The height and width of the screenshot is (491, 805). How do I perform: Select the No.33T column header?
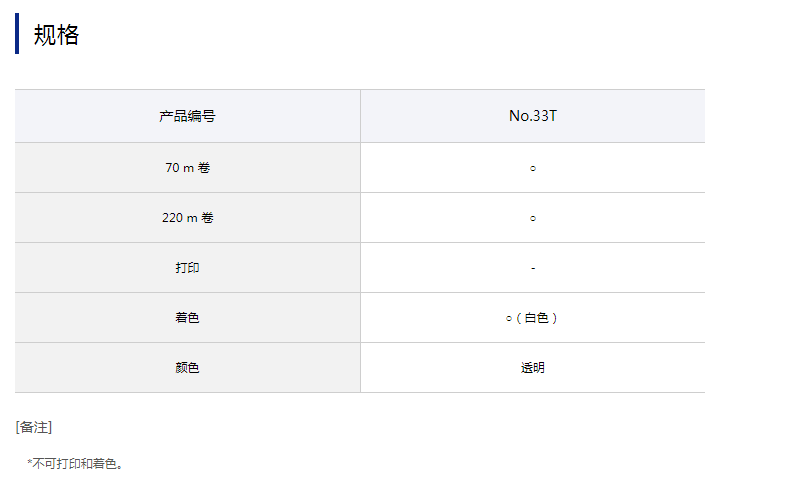(x=532, y=116)
